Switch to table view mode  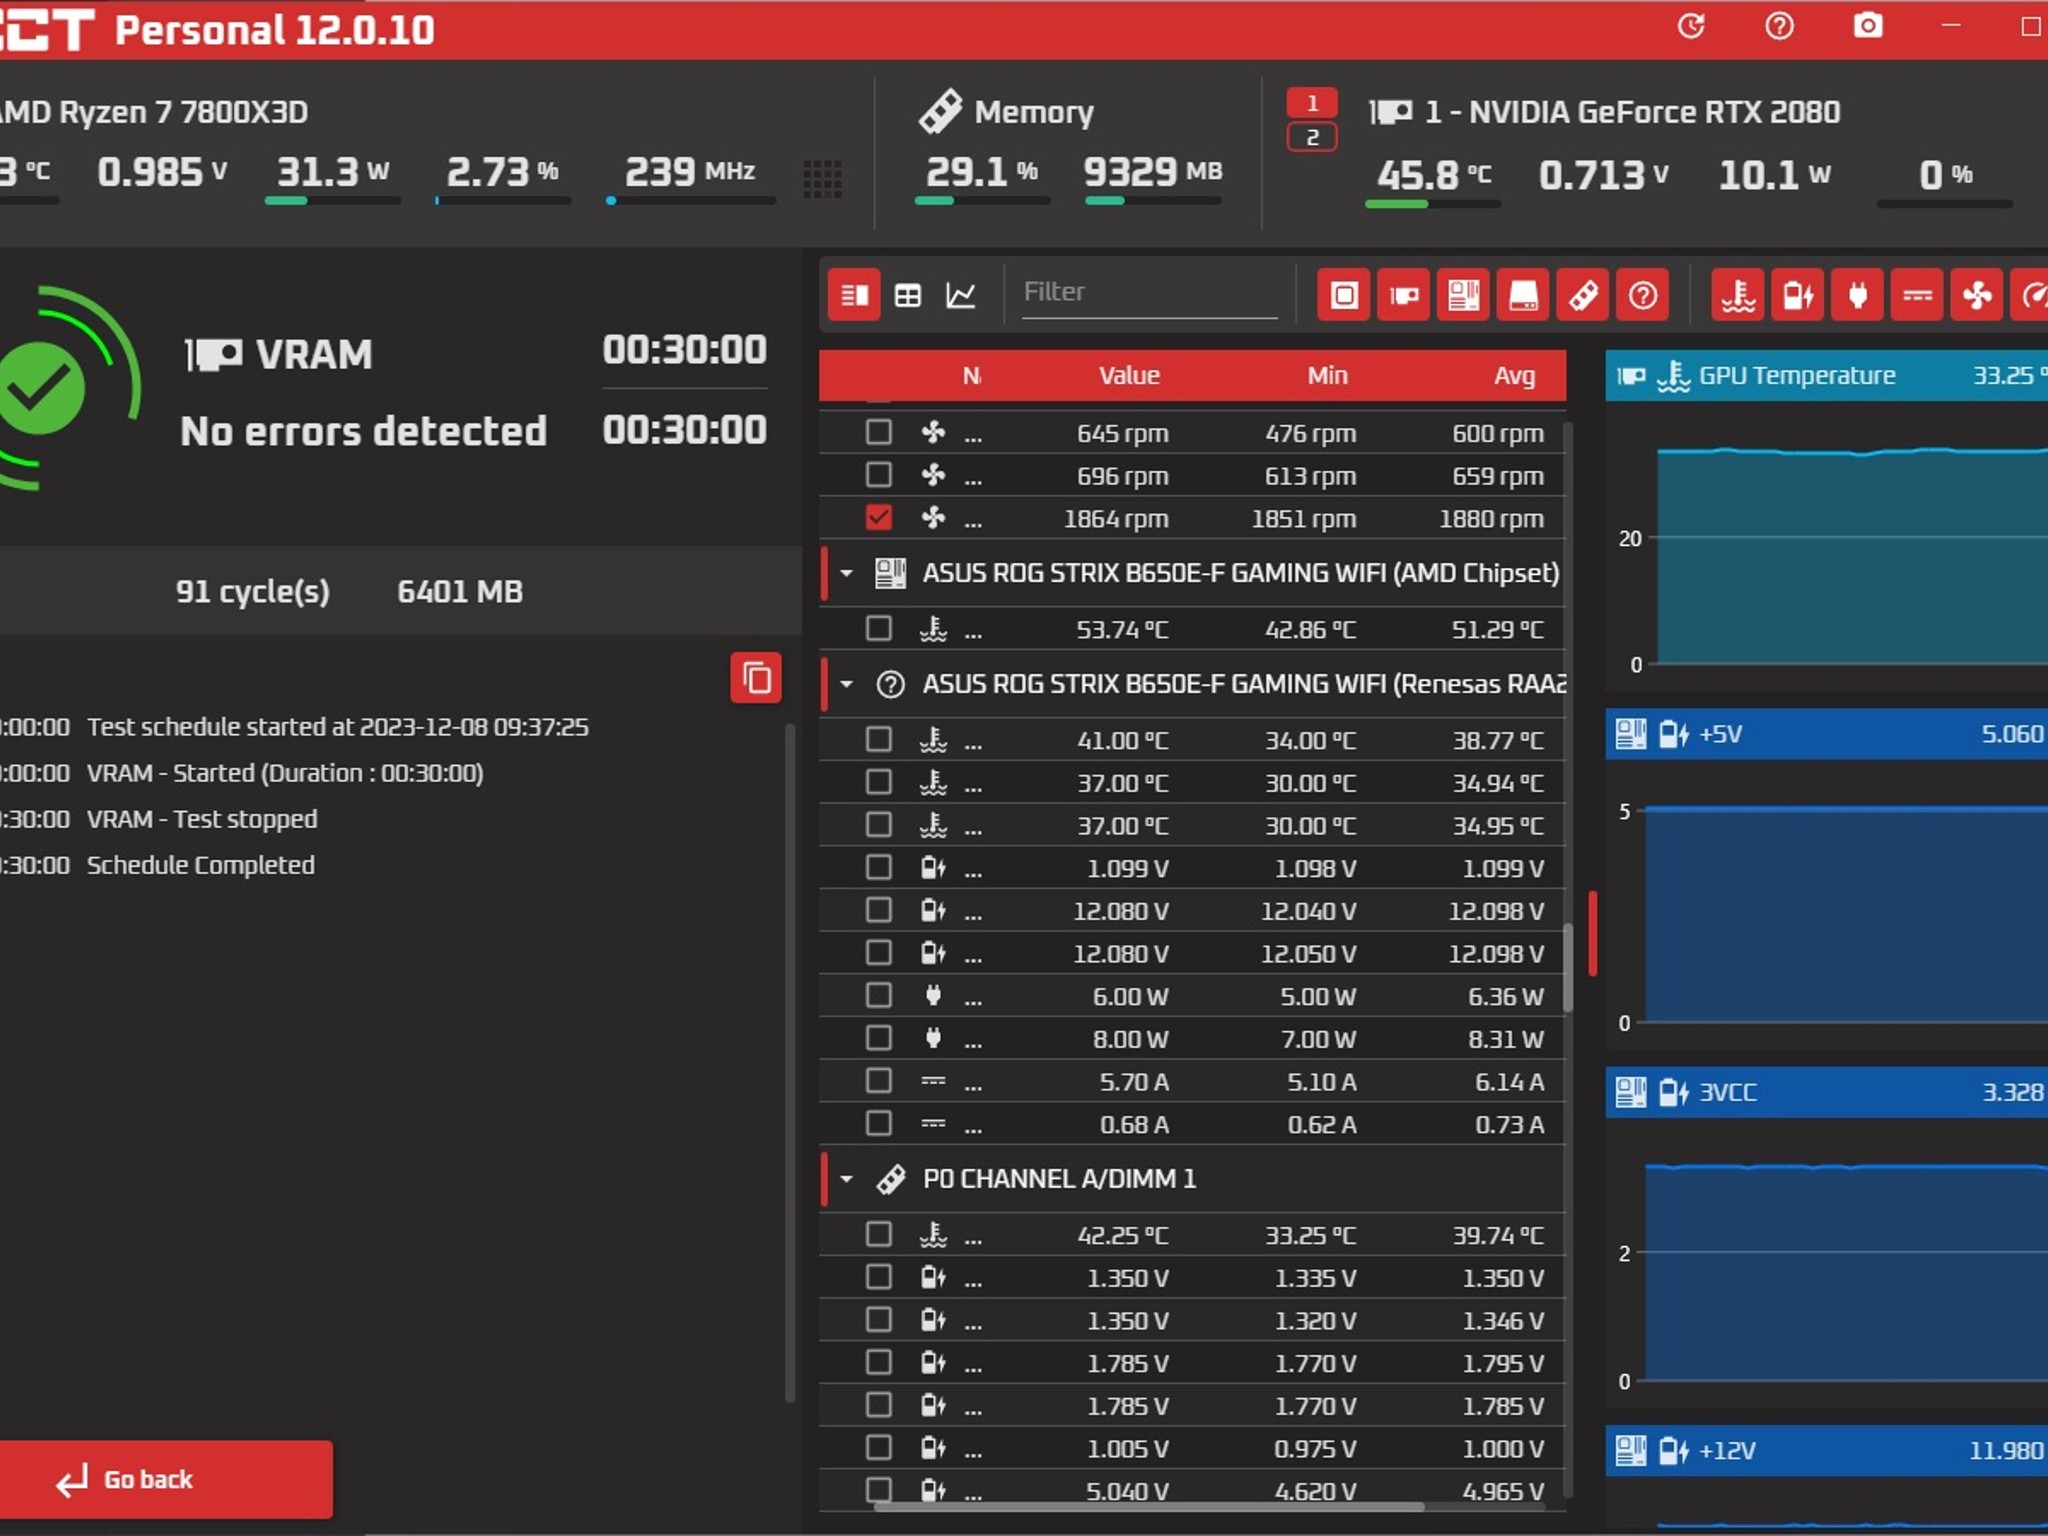(908, 295)
